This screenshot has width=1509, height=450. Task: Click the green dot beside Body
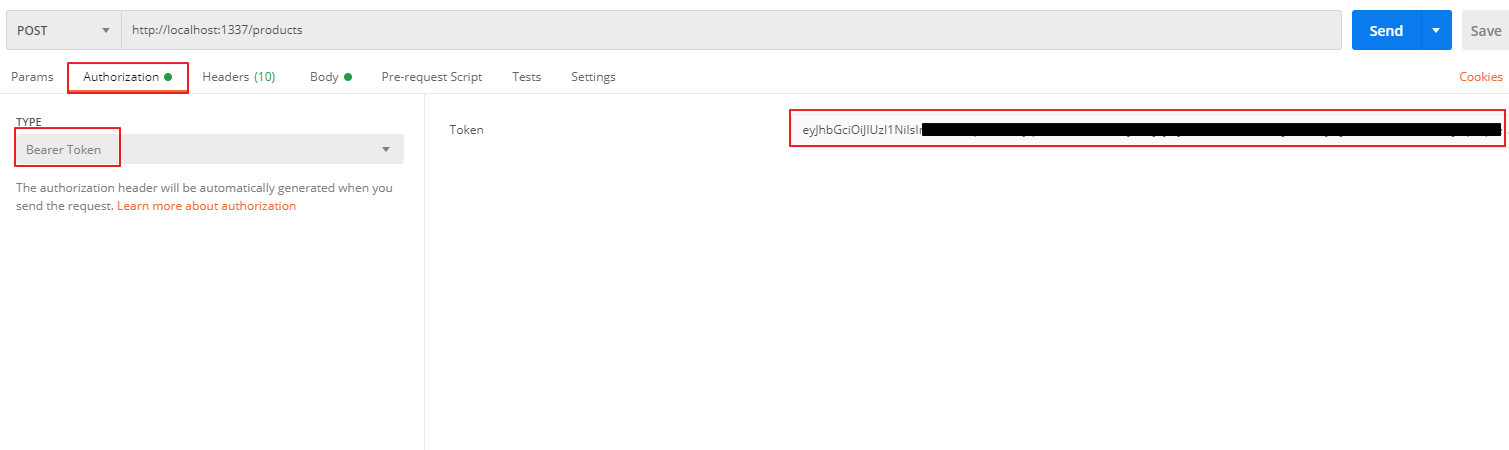point(348,77)
